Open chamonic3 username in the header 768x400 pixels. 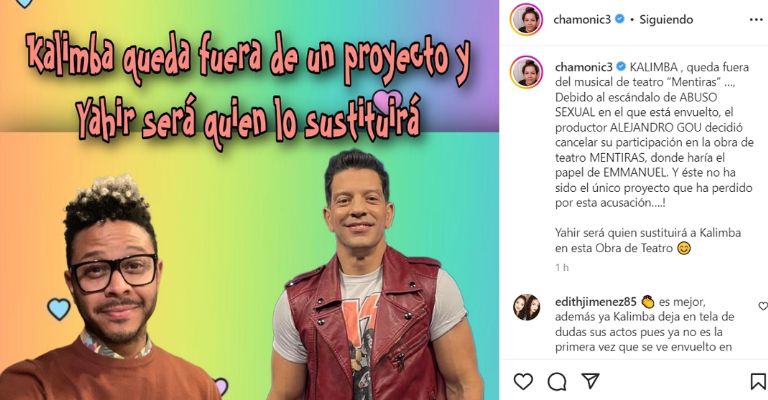pos(582,20)
